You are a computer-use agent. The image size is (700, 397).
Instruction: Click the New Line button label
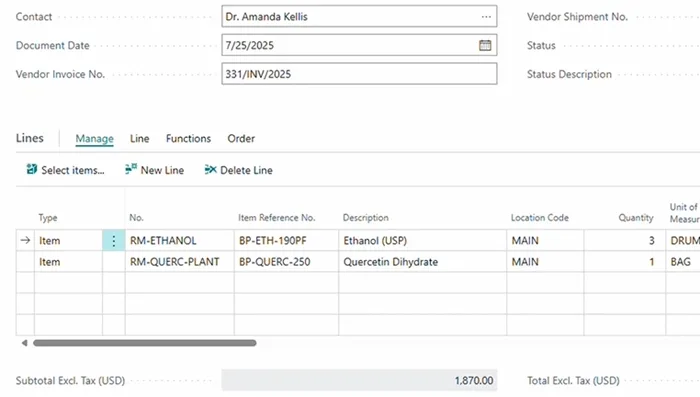point(162,170)
